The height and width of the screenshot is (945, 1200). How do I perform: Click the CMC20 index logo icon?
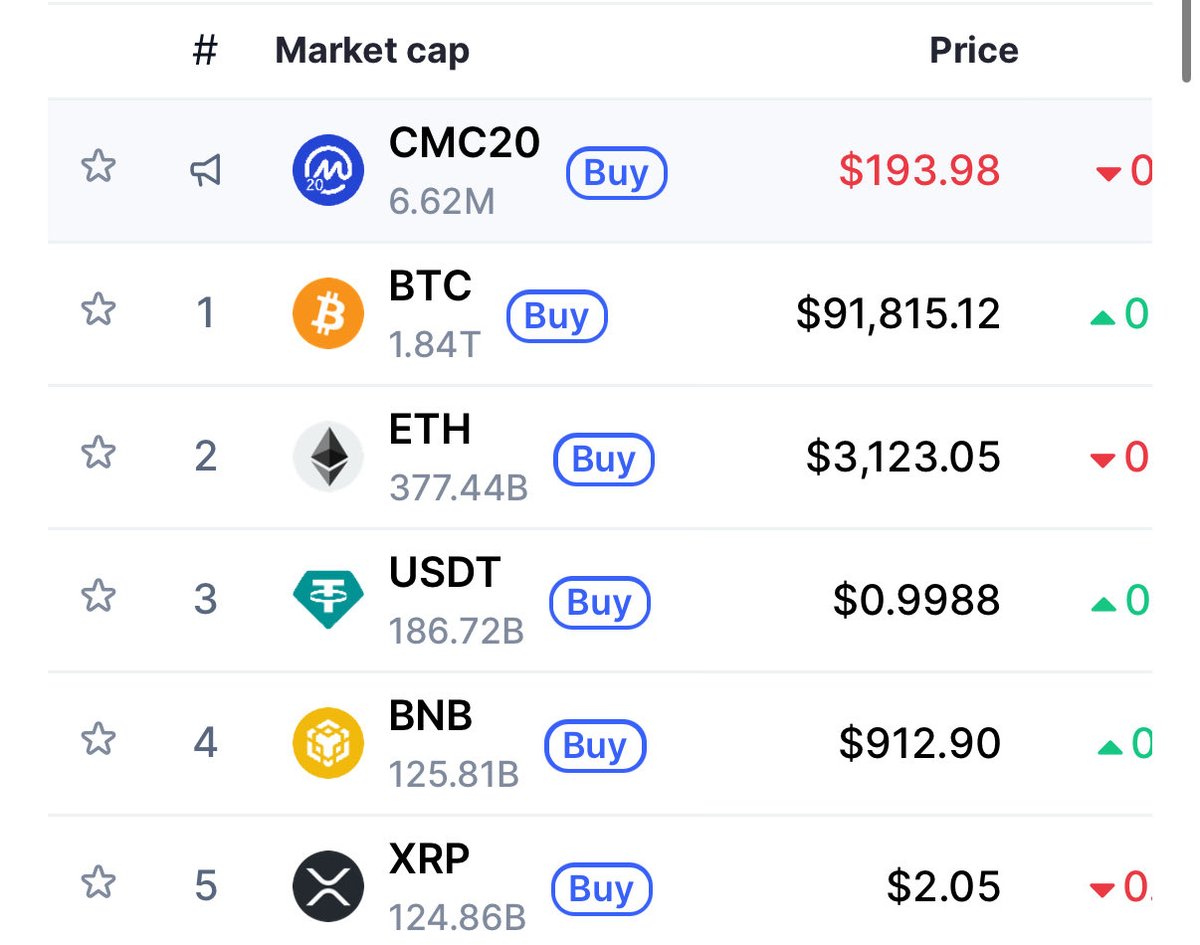point(327,171)
